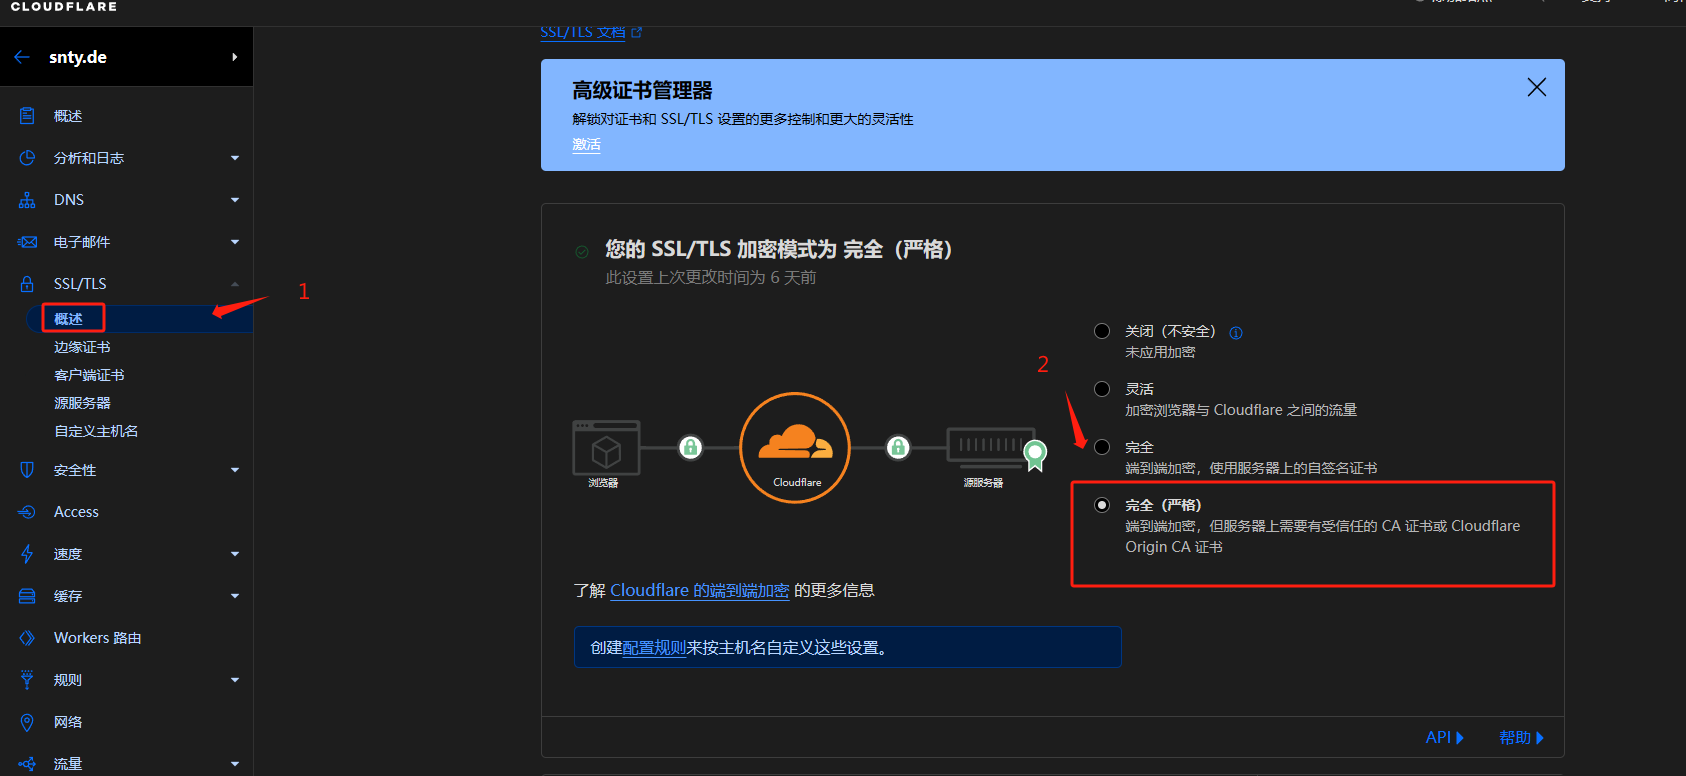This screenshot has width=1686, height=776.
Task: Click the green checkmark by encryption mode heading
Action: [x=582, y=251]
